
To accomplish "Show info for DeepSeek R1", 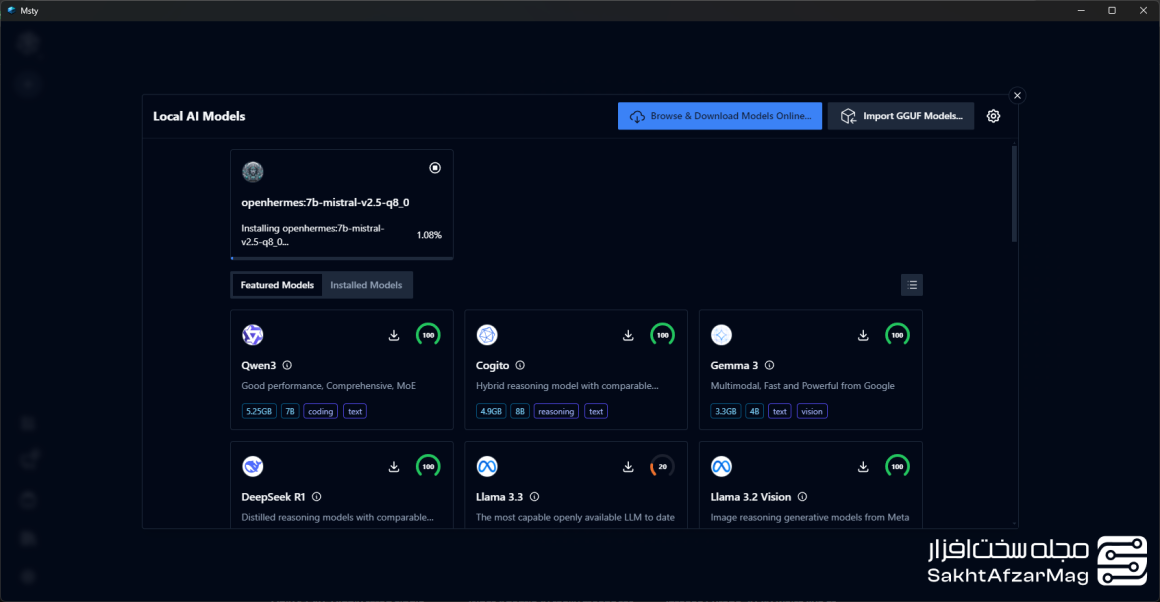I will (317, 497).
